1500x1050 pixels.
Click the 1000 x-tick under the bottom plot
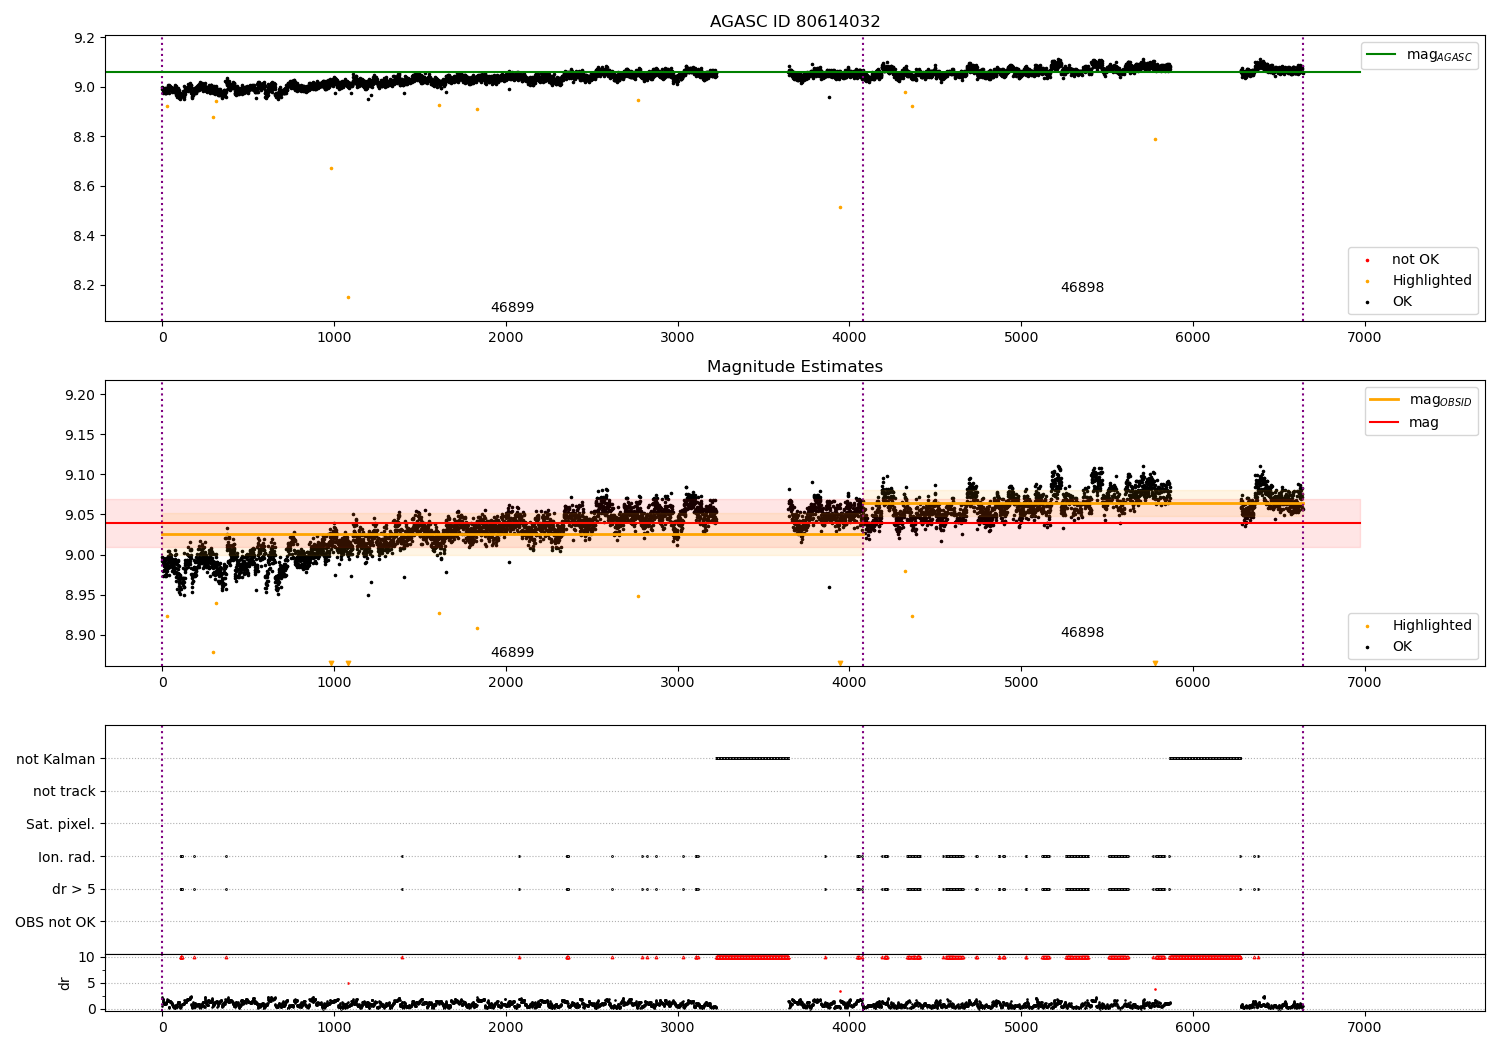334,1028
